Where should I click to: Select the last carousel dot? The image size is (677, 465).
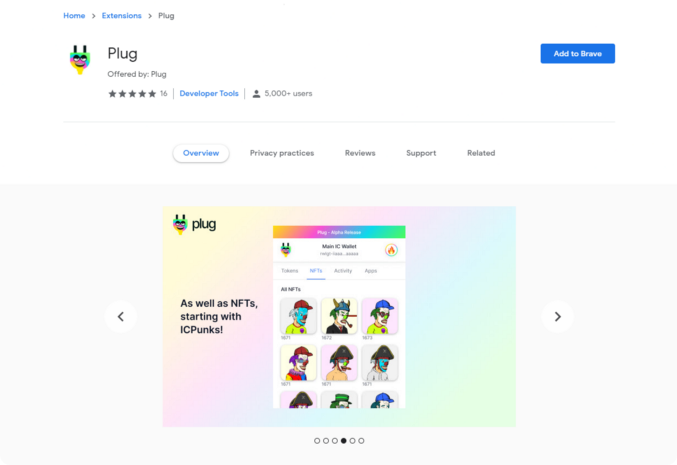361,441
